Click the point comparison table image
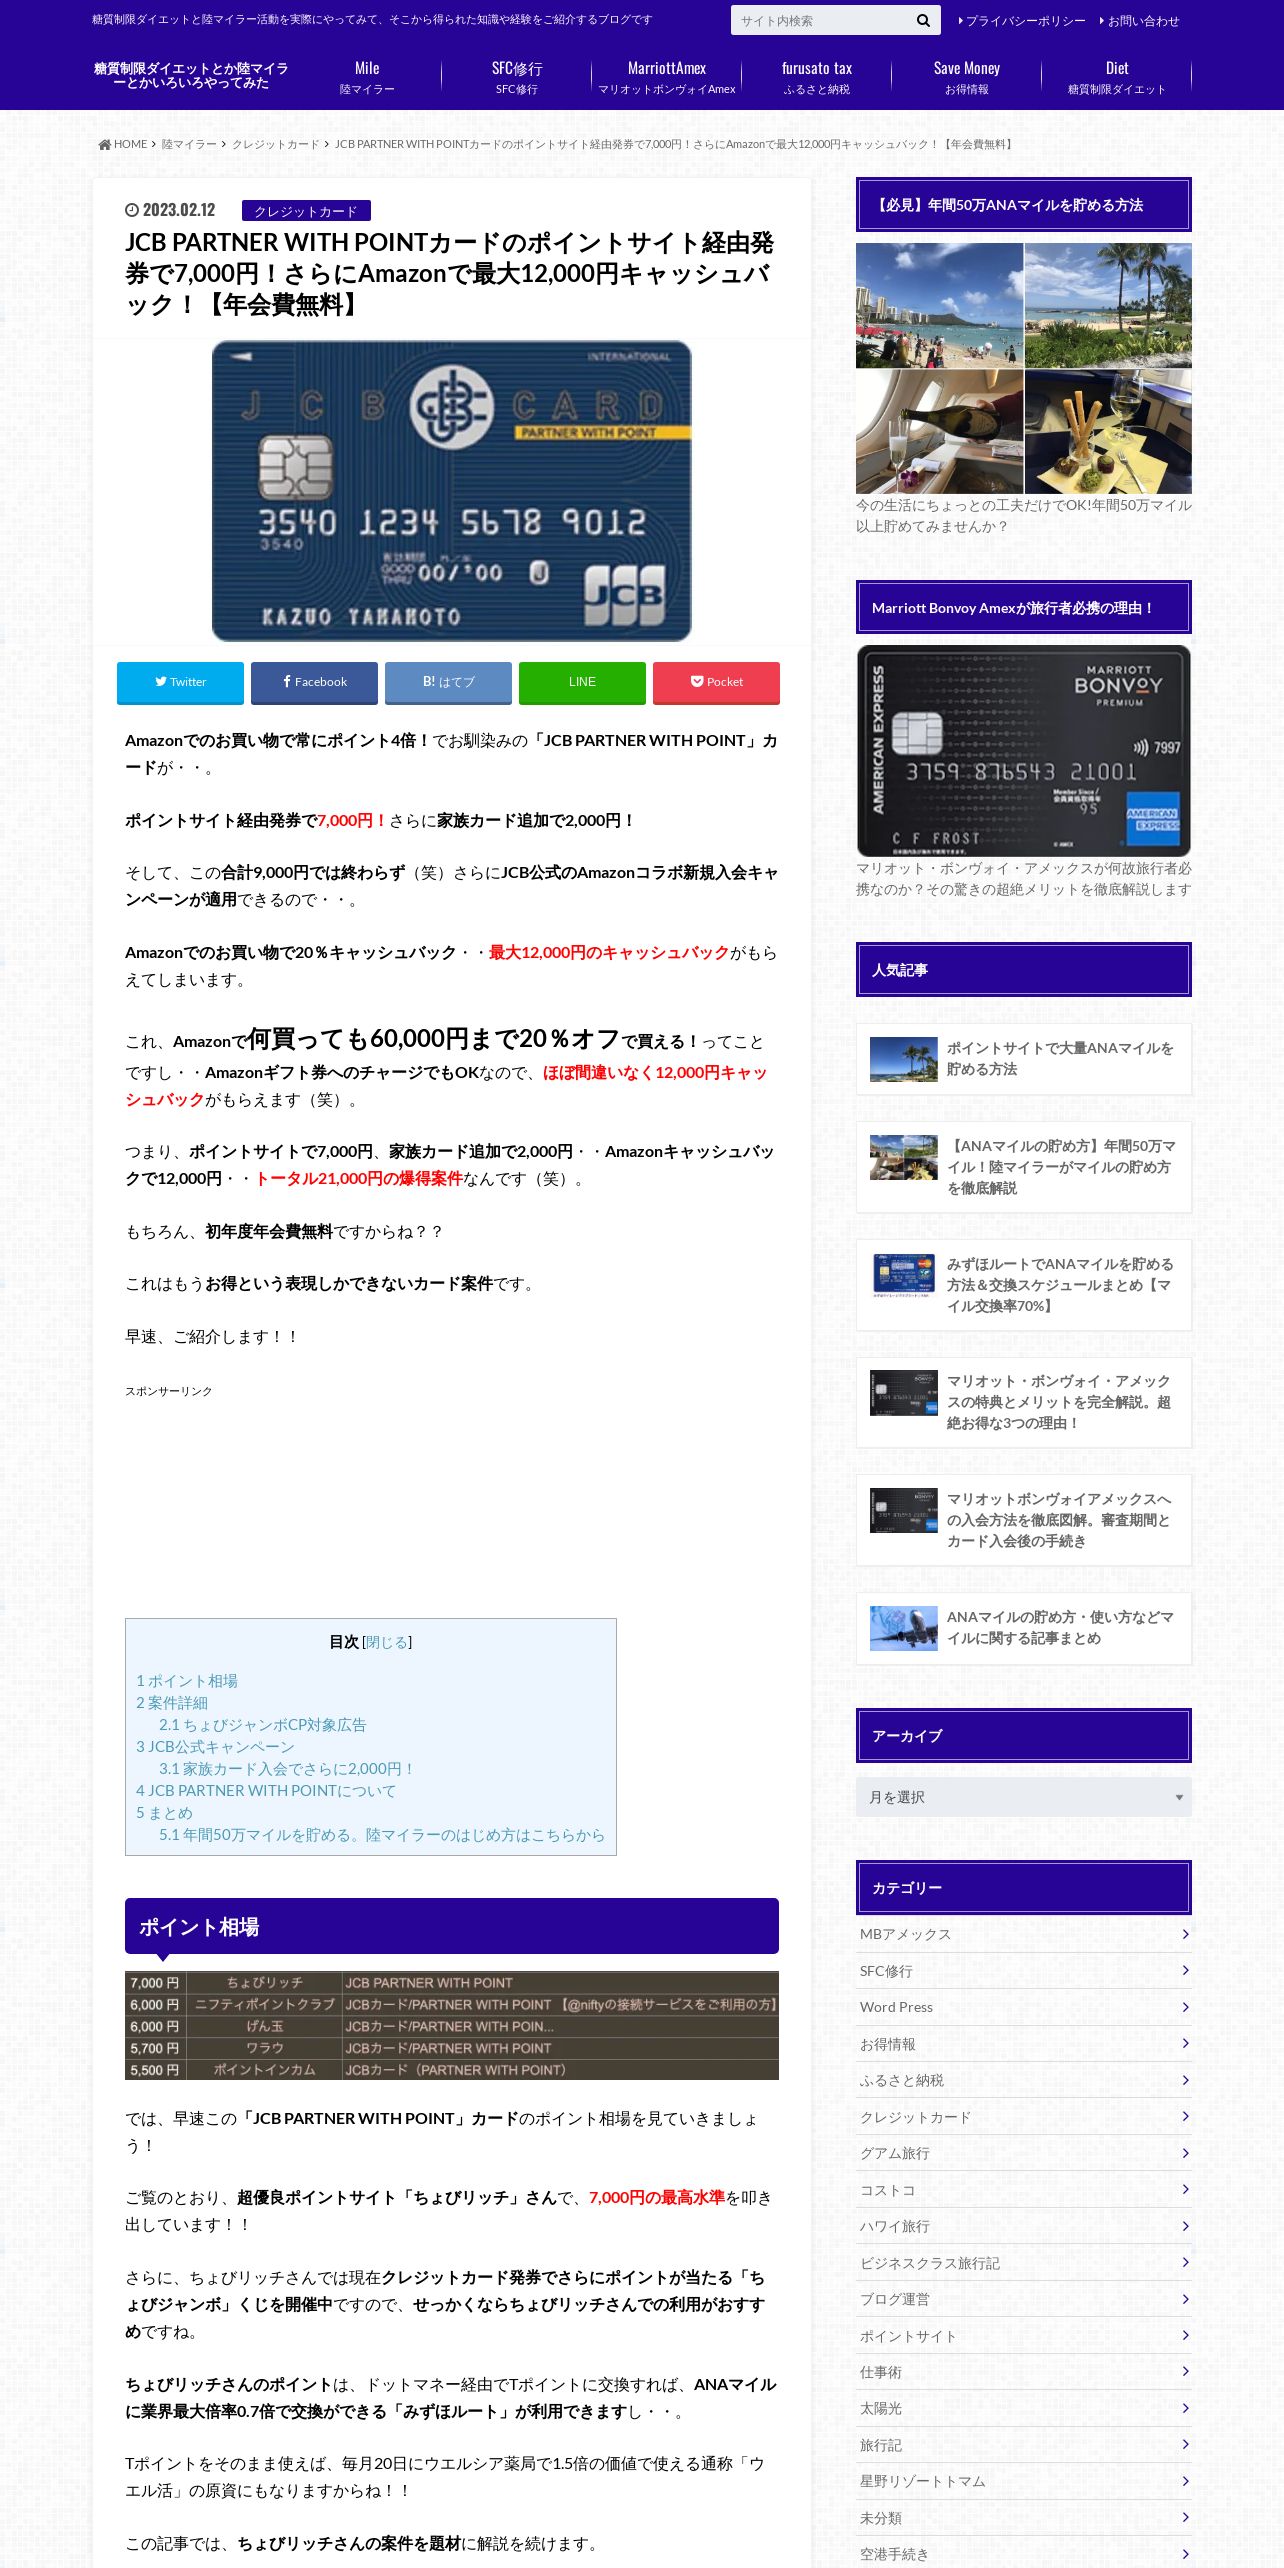 (452, 2026)
